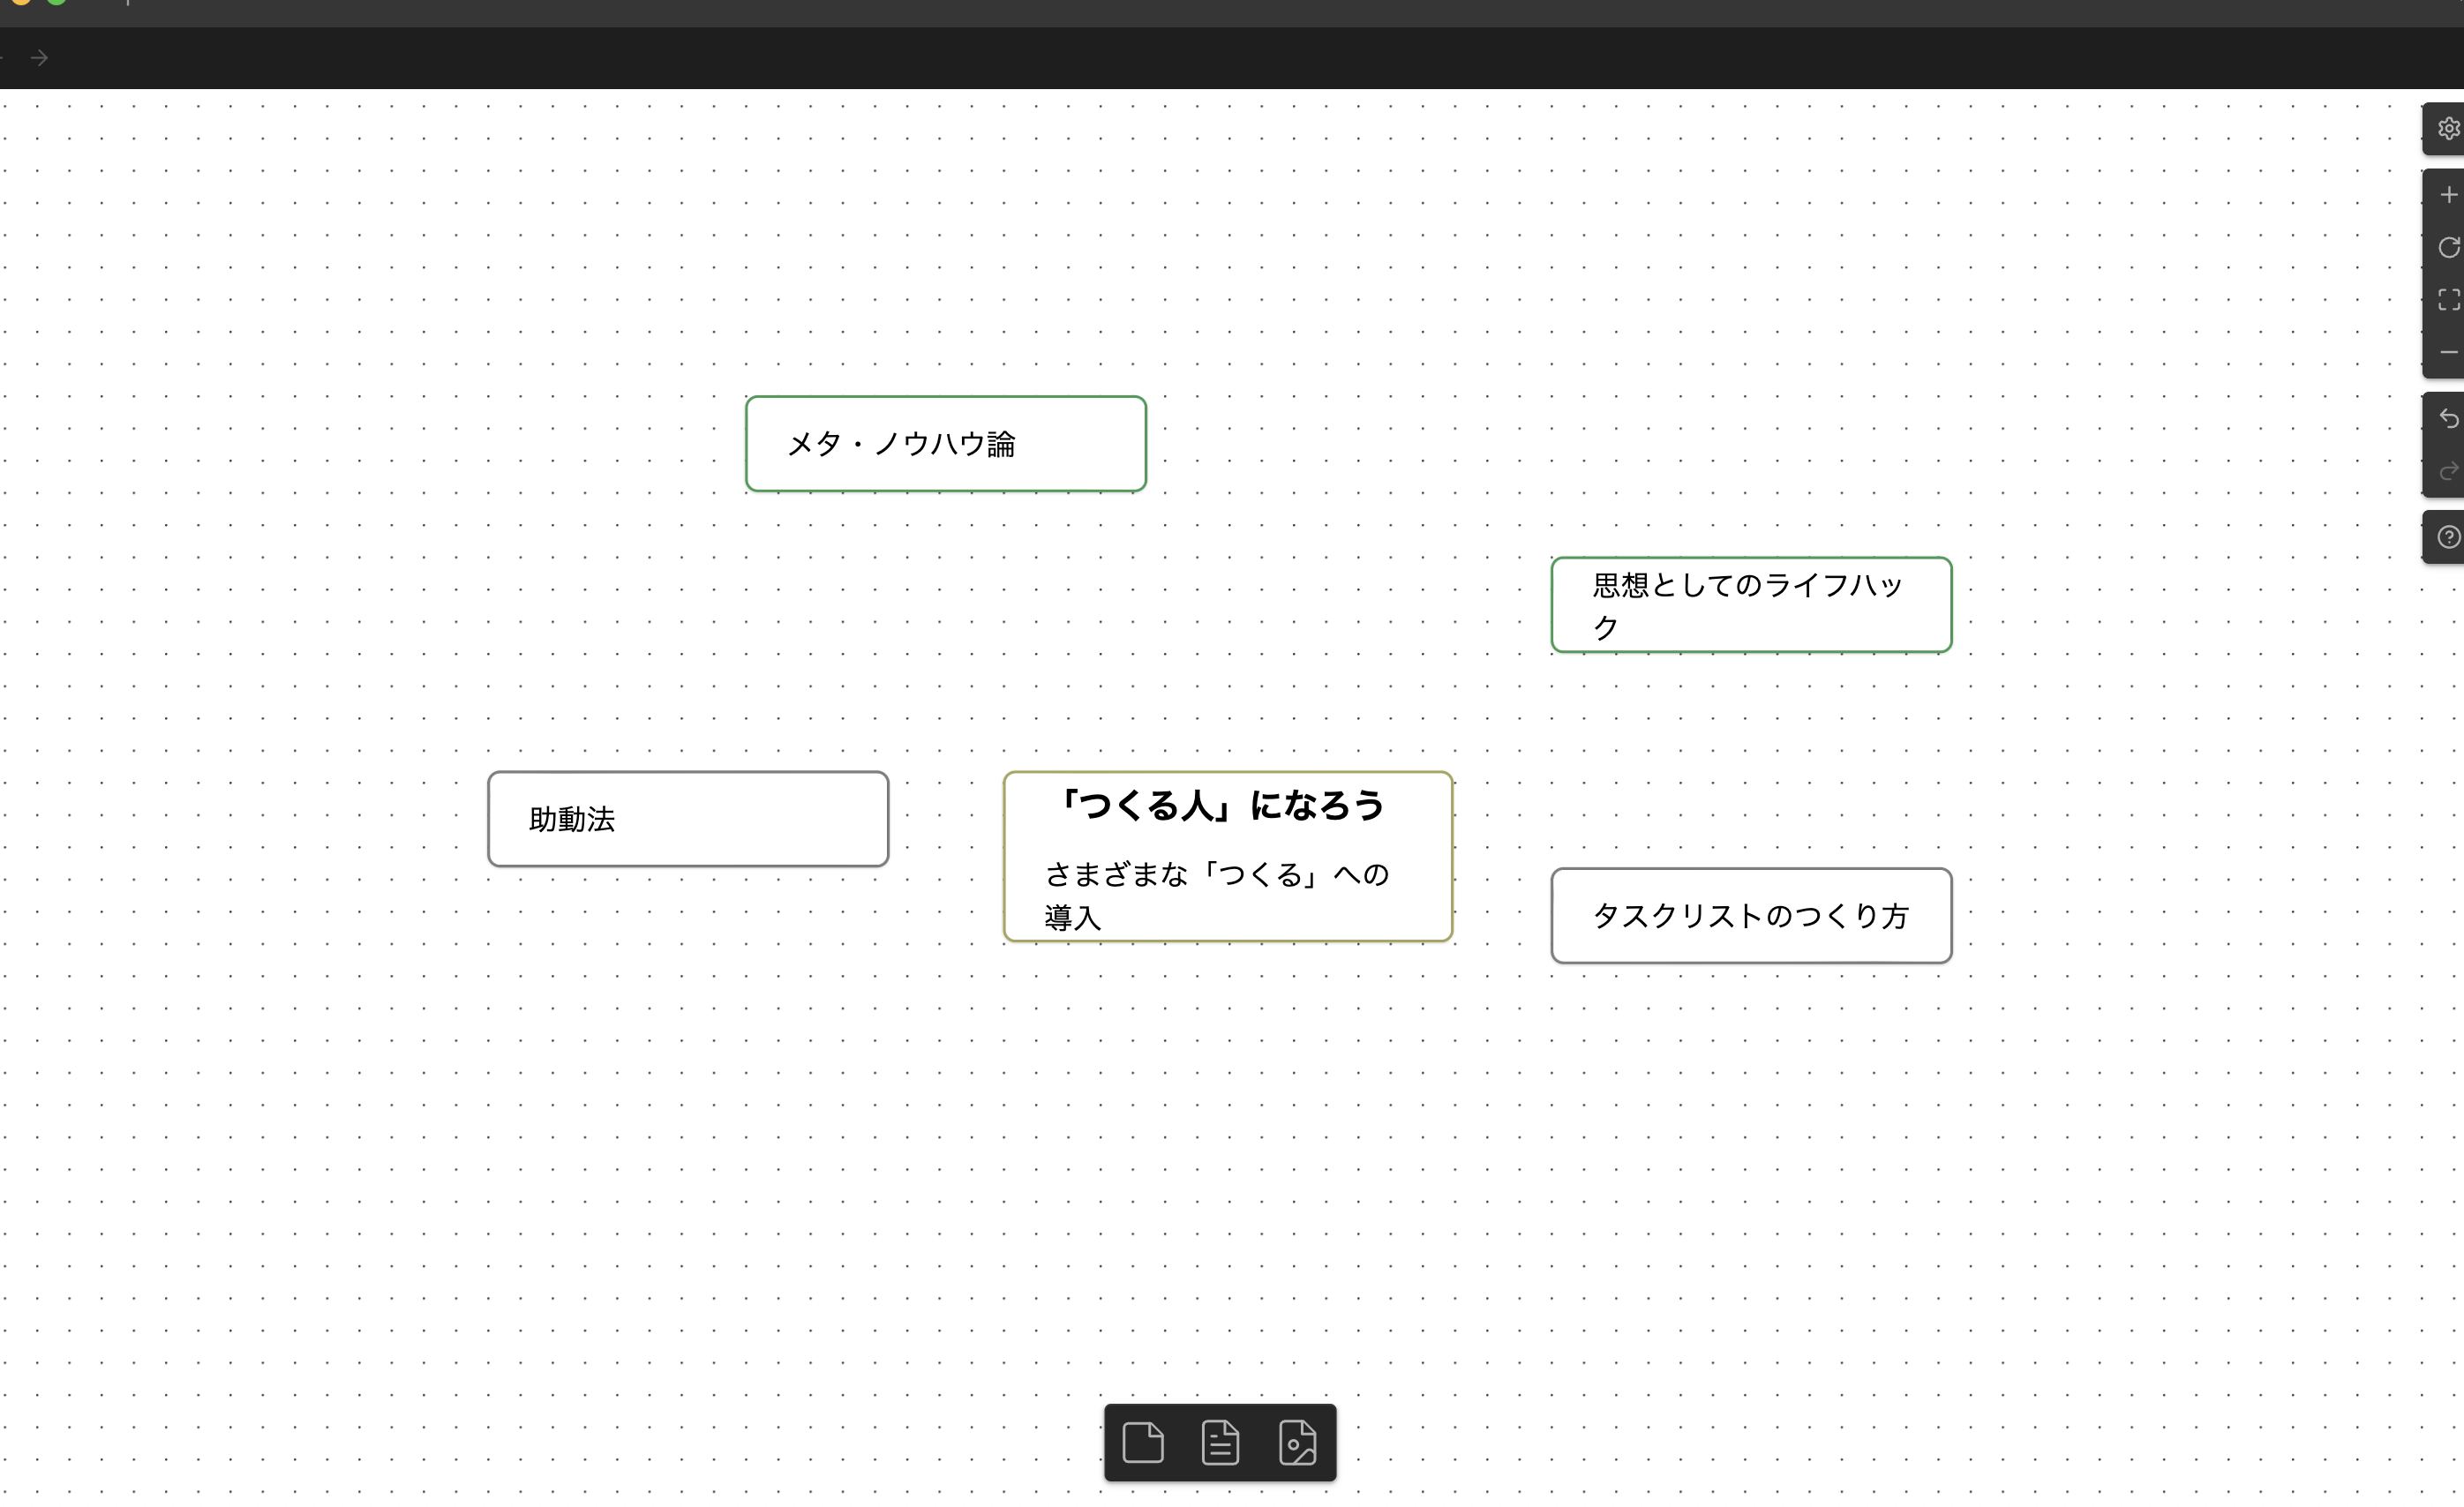
Task: Create a new blank card
Action: coord(1143,1442)
